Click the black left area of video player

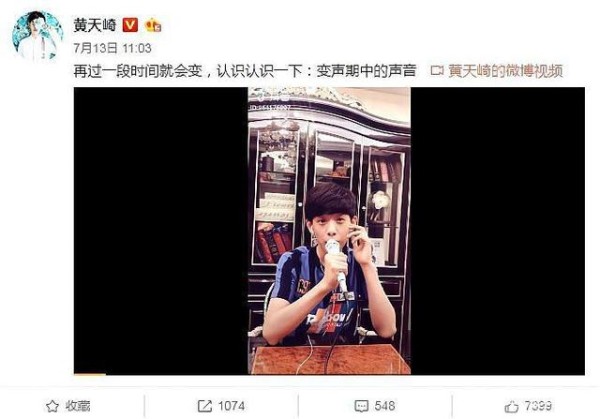(161, 231)
